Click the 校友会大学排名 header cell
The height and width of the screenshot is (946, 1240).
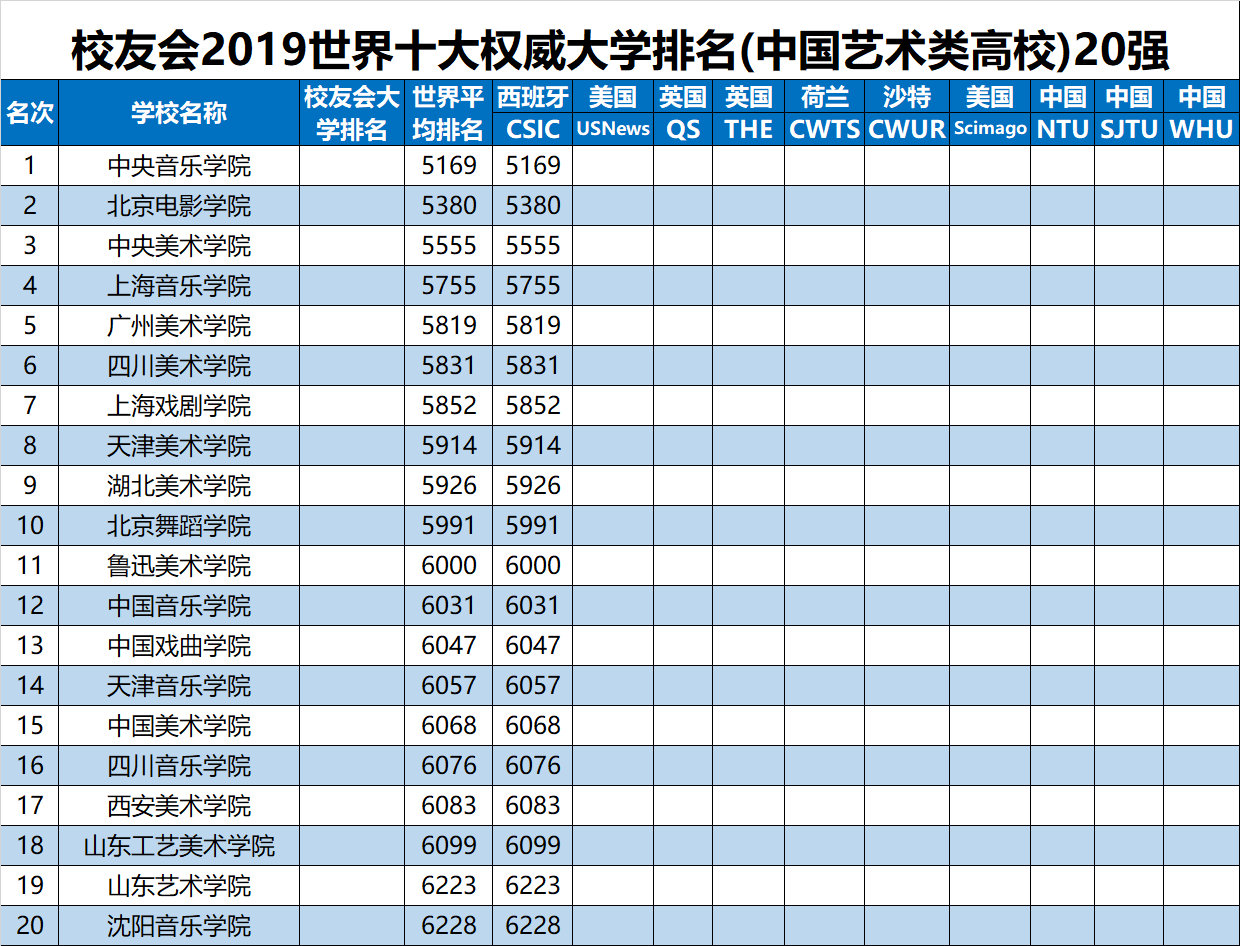352,113
